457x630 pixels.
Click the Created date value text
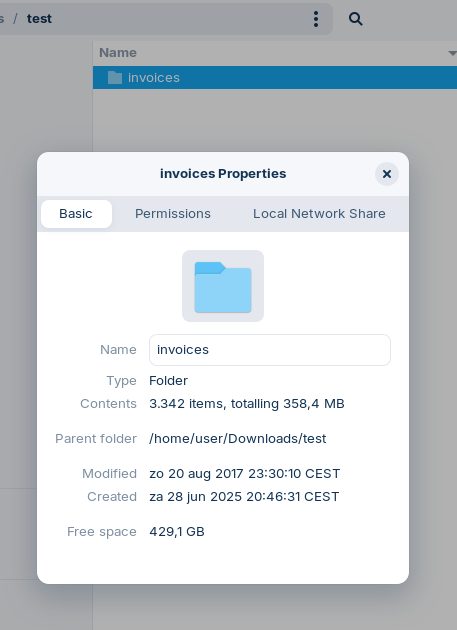tap(244, 497)
